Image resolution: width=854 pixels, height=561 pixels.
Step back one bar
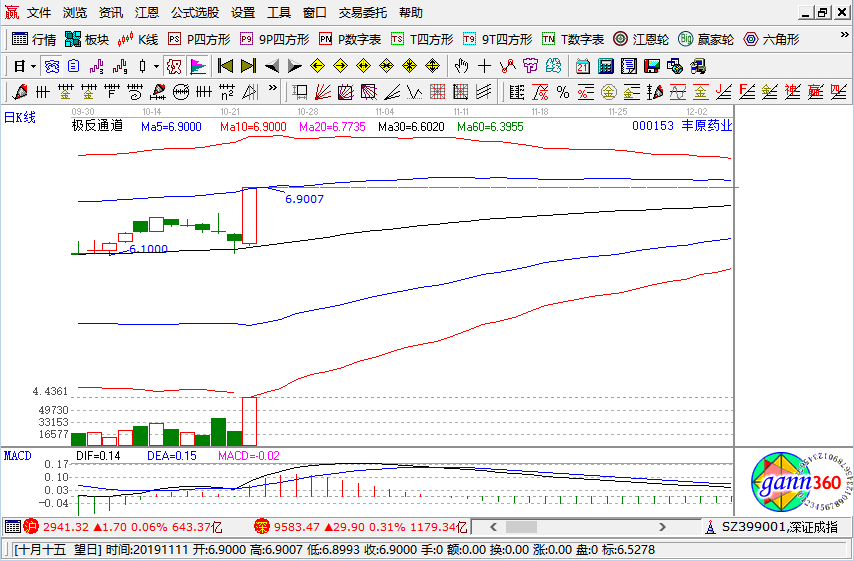click(271, 66)
